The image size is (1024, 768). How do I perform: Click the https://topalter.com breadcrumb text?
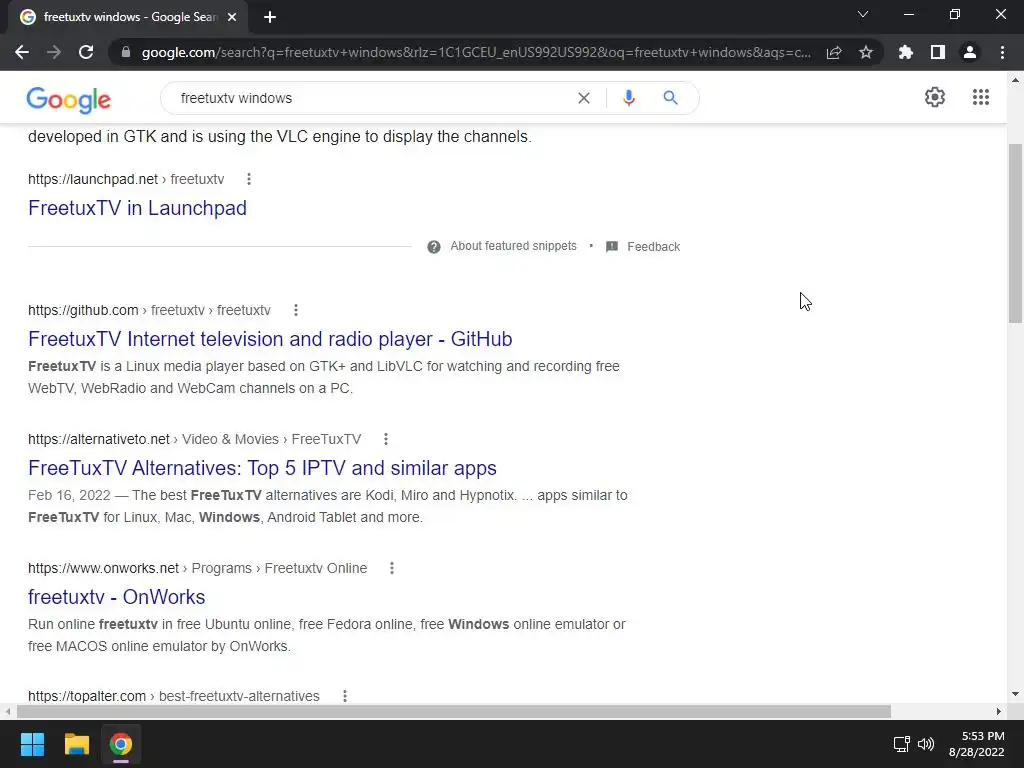pyautogui.click(x=87, y=696)
